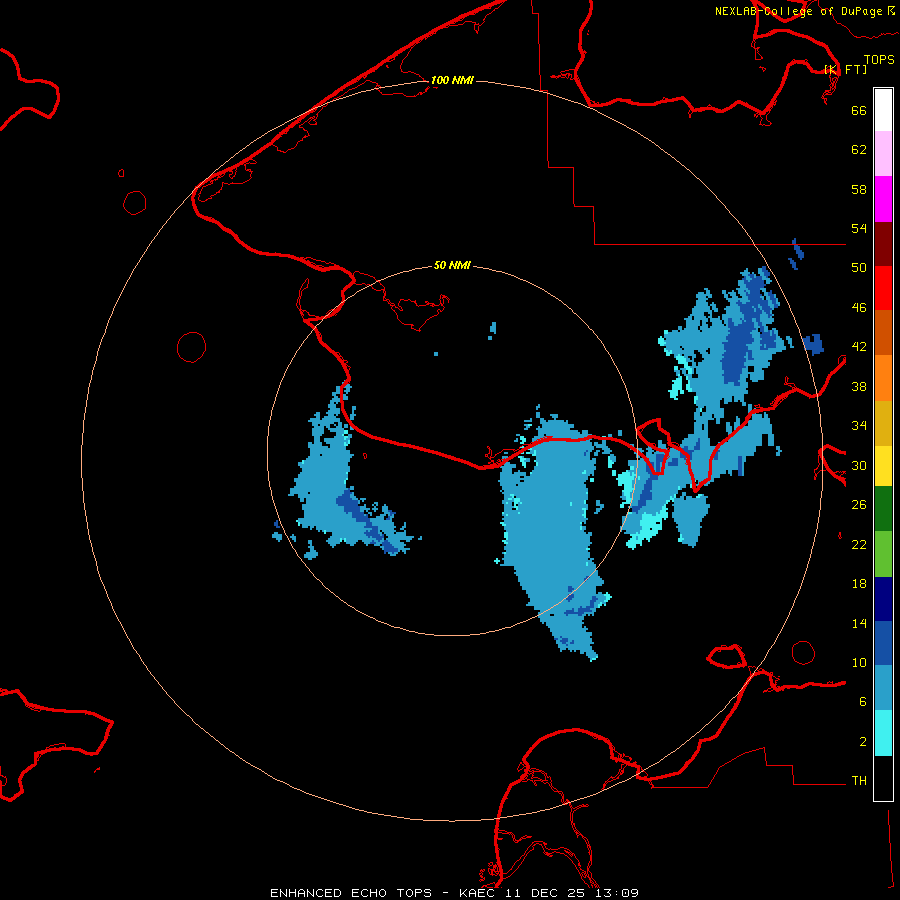Click the white swatch on the tops color scale
This screenshot has width=900, height=900.
coord(883,110)
